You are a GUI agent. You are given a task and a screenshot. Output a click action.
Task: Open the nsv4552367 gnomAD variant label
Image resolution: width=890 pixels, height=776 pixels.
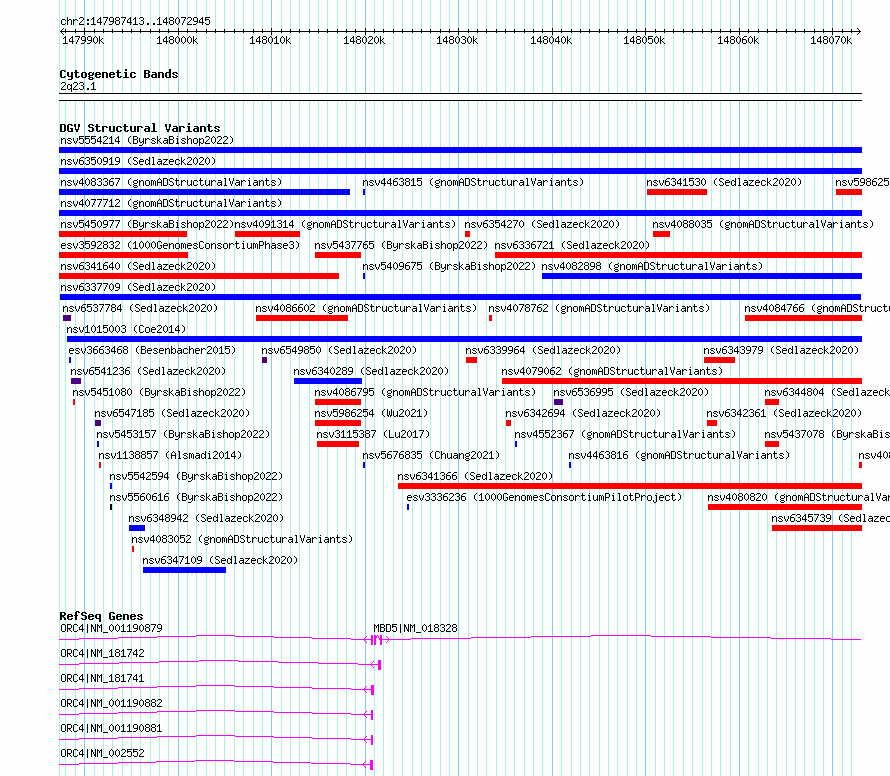pos(625,434)
